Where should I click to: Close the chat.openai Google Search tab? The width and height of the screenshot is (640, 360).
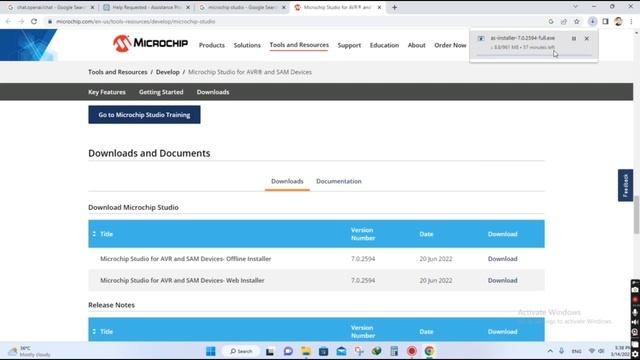[x=92, y=7]
